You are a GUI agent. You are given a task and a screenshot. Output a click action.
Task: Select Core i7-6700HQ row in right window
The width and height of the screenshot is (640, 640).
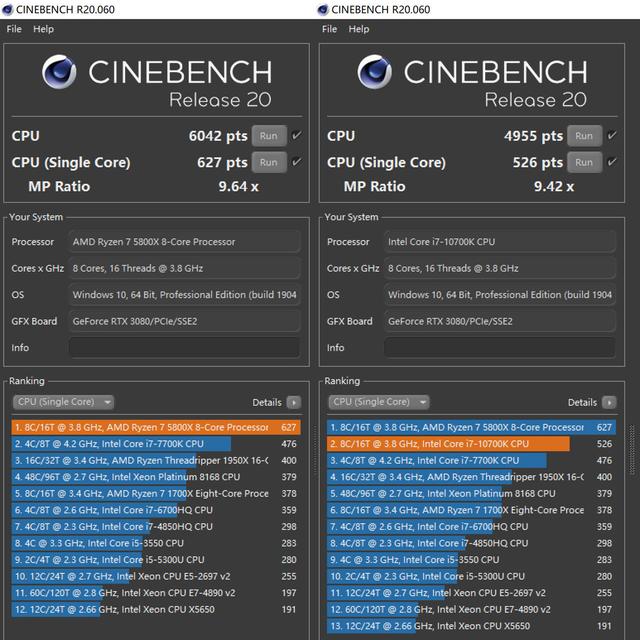pos(471,527)
